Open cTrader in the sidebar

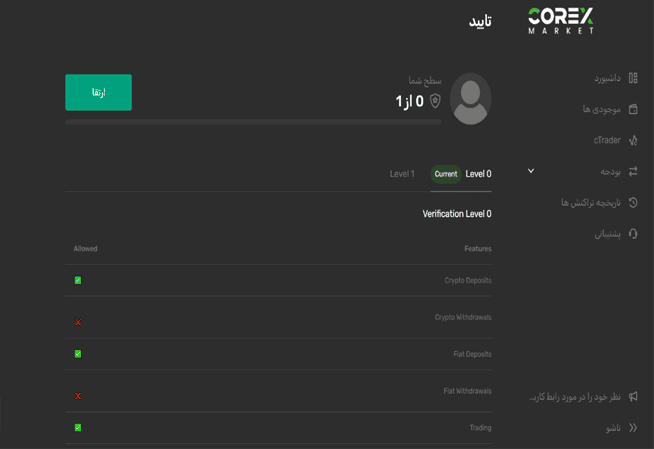(607, 140)
